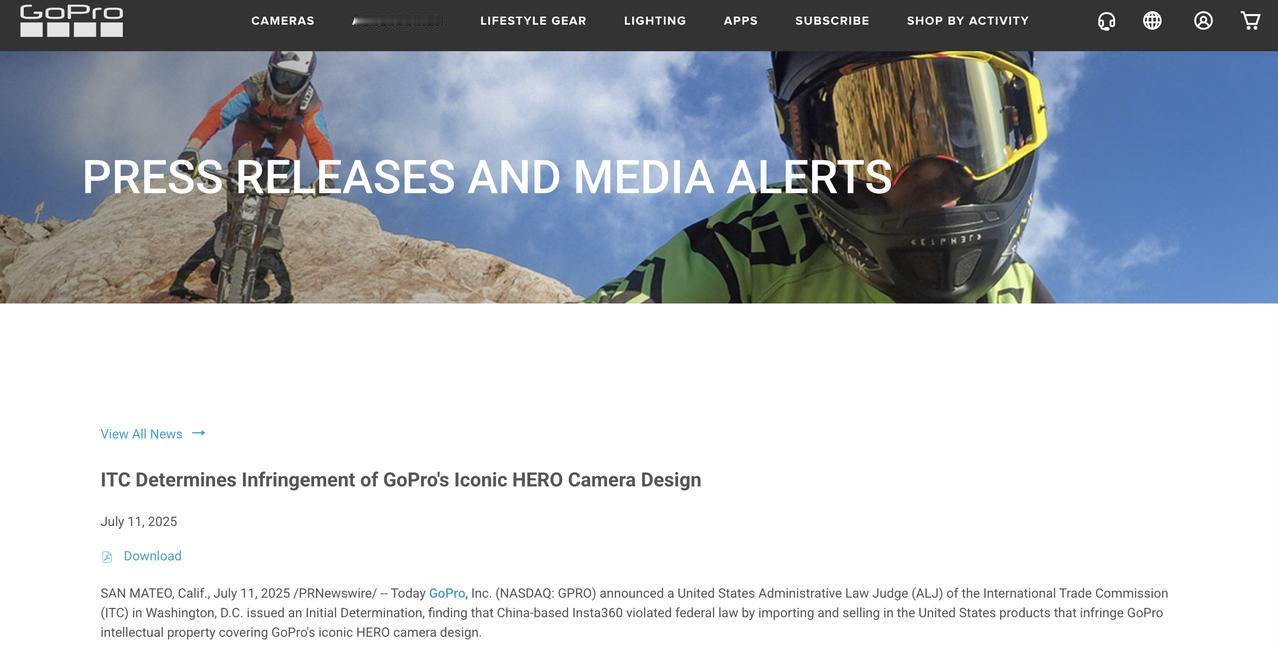1278x647 pixels.
Task: Open the Lighting menu
Action: (x=655, y=21)
